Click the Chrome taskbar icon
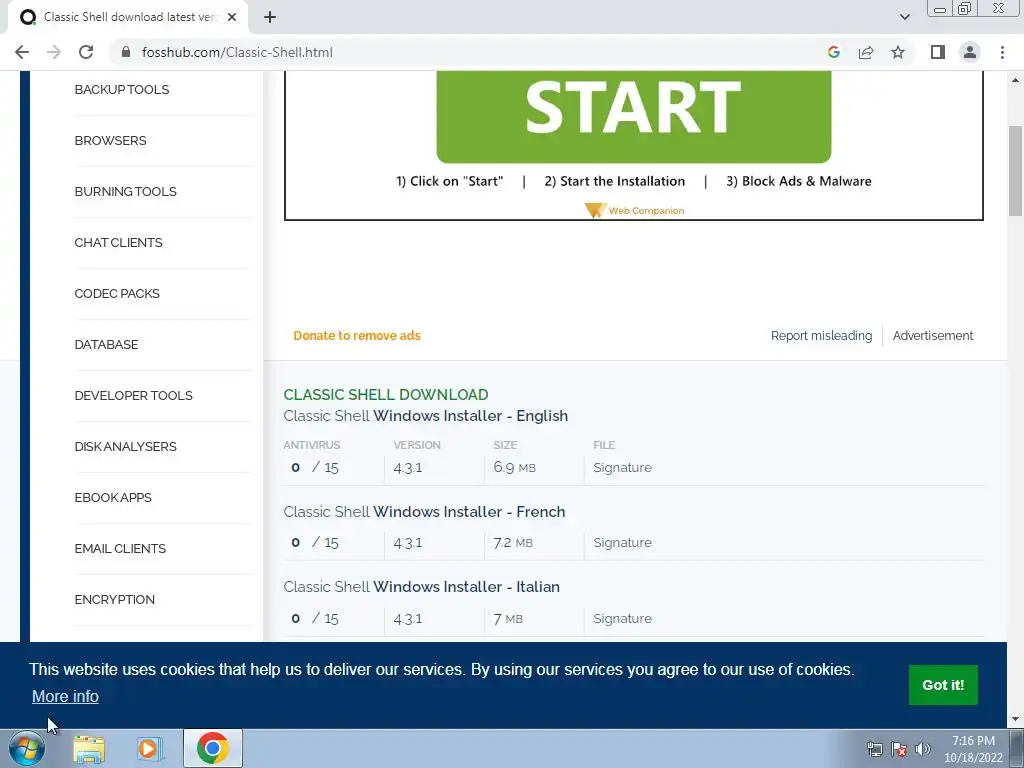Screen dimensions: 1024x768 (x=212, y=748)
